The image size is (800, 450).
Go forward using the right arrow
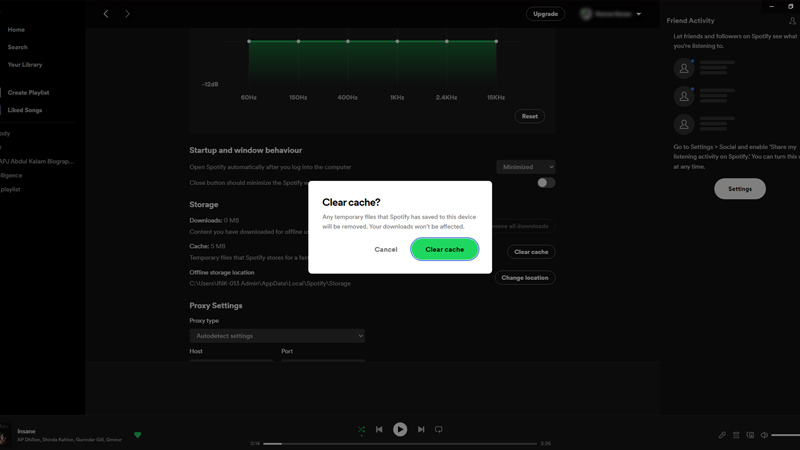[x=128, y=14]
